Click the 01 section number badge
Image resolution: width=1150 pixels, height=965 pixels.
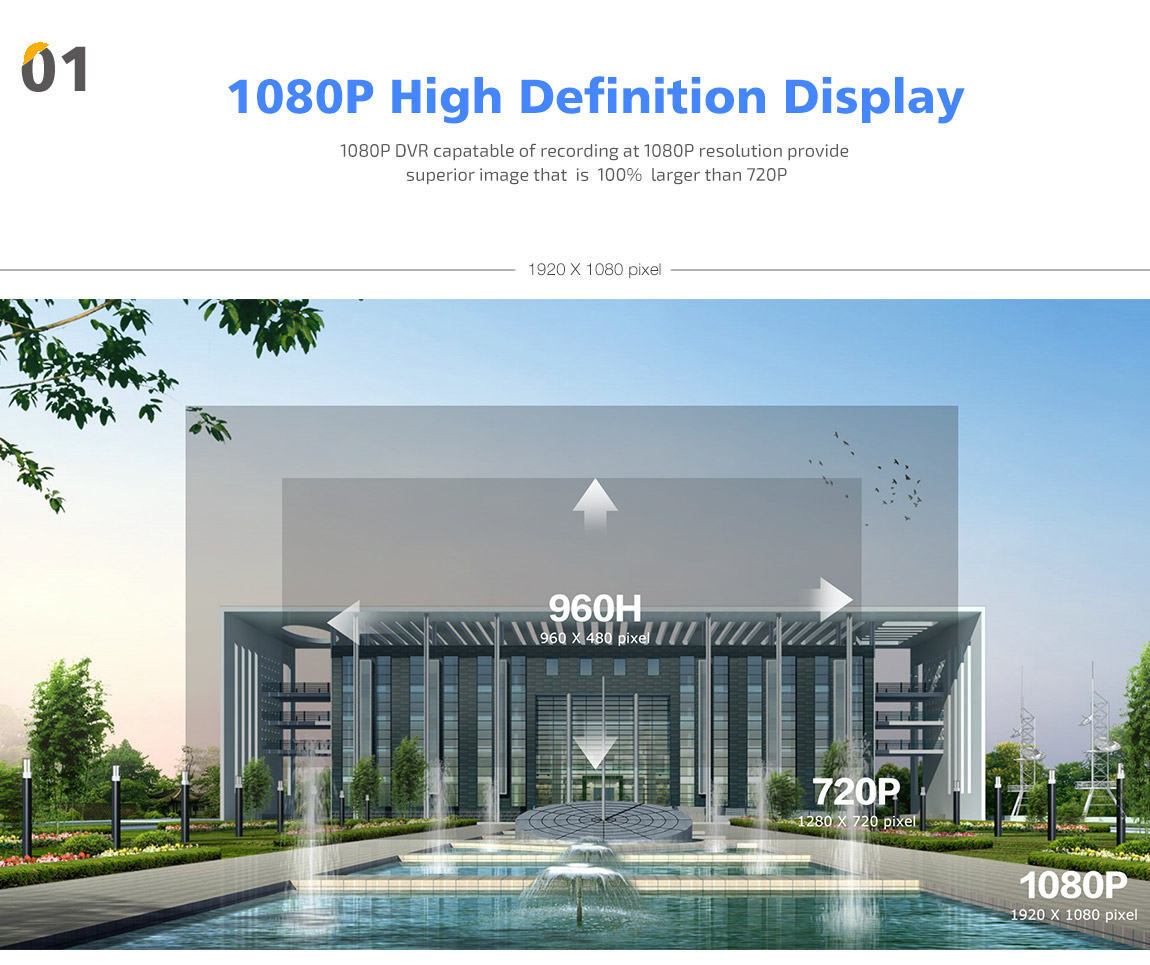point(55,69)
